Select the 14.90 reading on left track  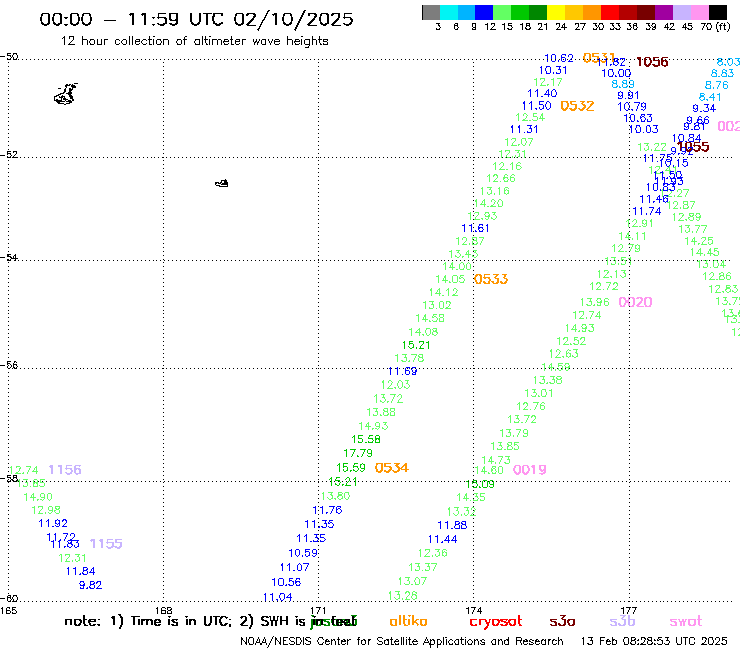pyautogui.click(x=38, y=497)
